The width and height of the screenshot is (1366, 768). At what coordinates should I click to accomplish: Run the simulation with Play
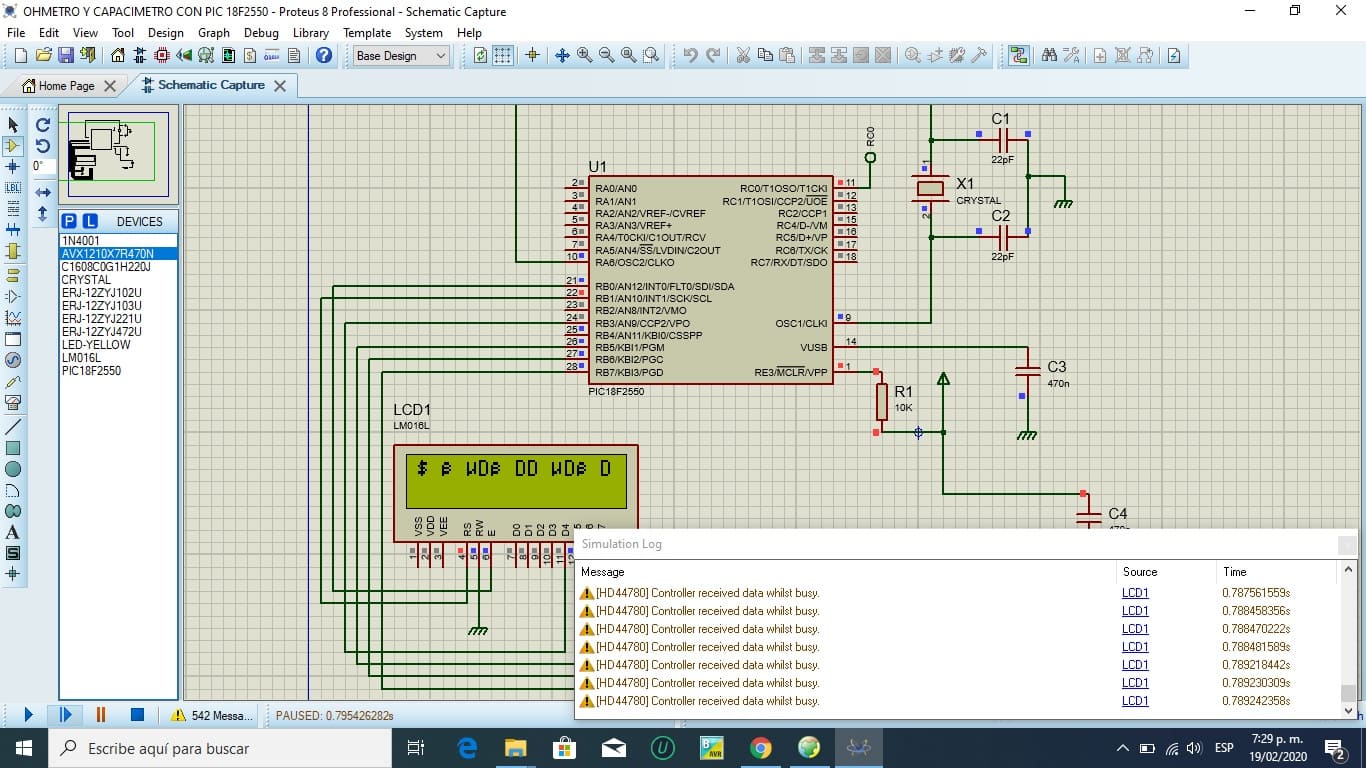[x=28, y=715]
